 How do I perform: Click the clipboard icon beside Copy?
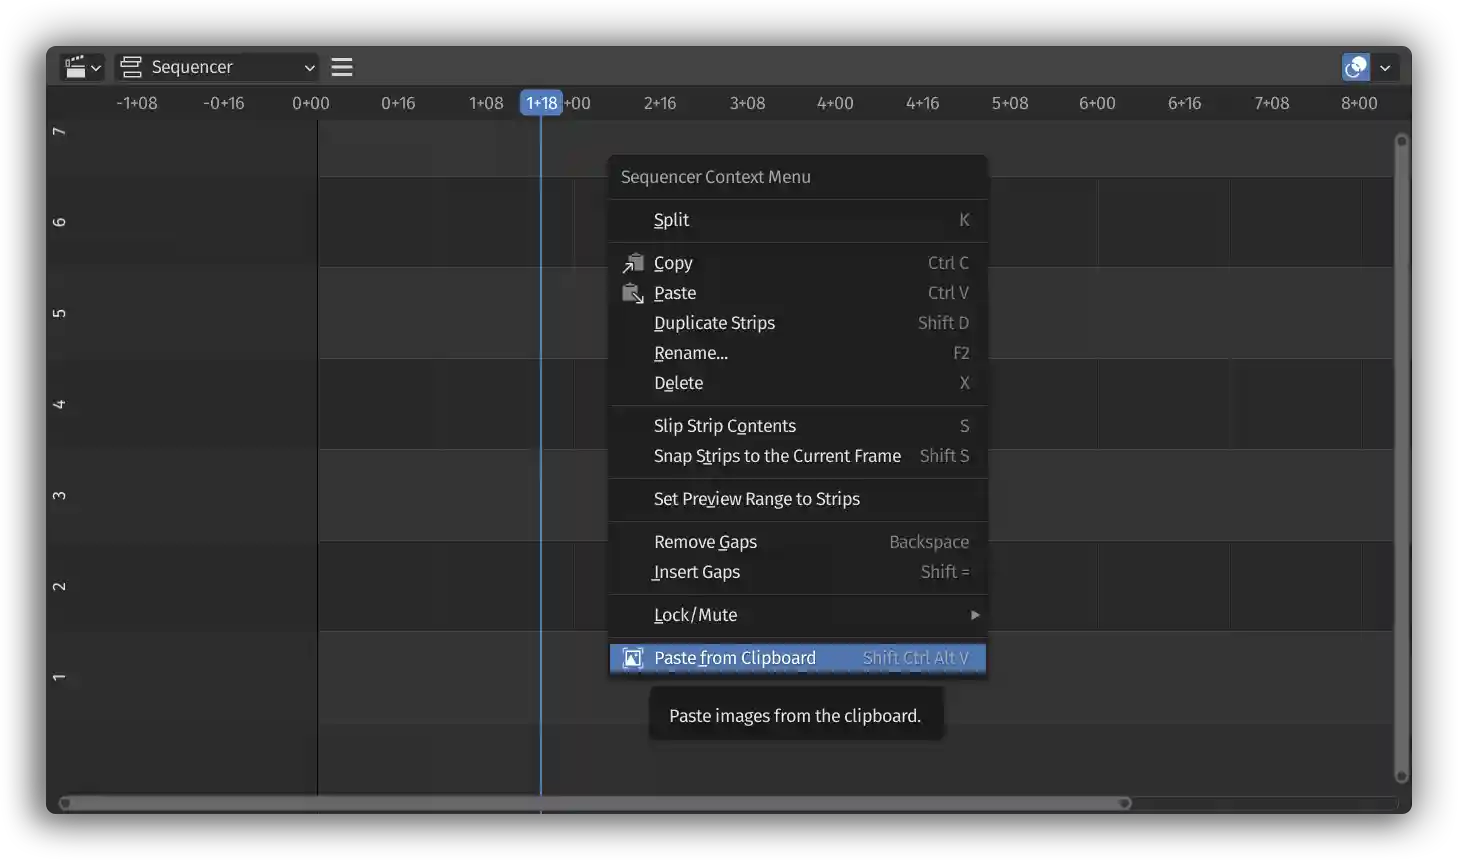[632, 262]
